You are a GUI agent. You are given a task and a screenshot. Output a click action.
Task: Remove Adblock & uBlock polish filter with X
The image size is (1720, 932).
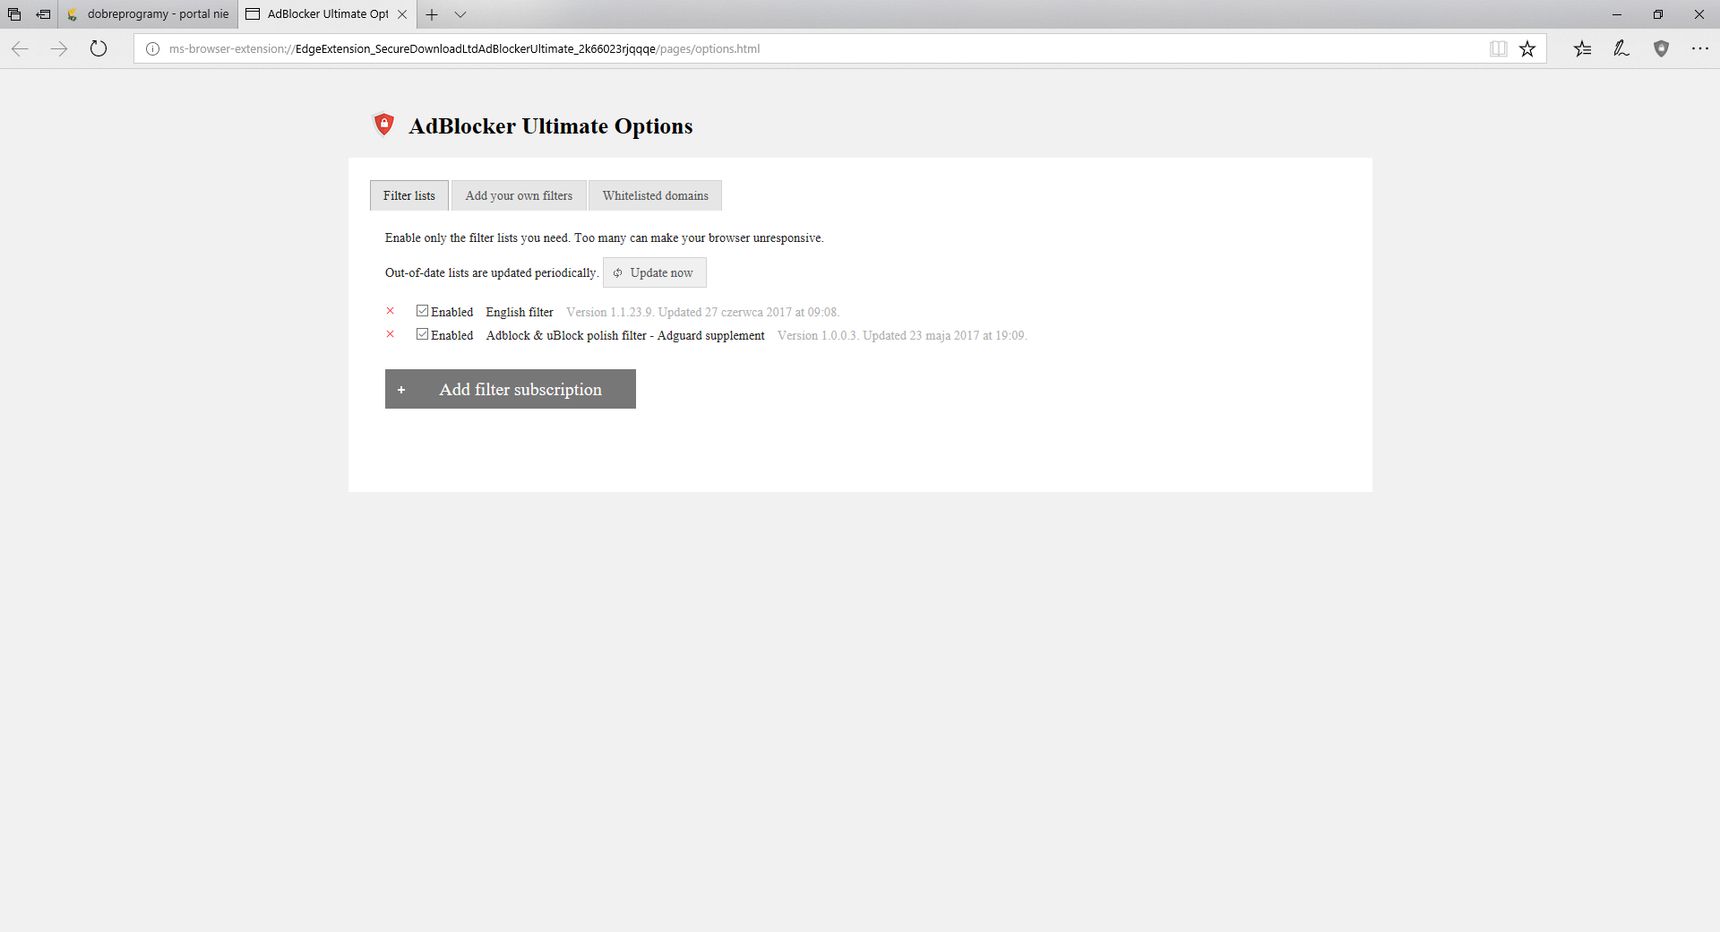pos(390,334)
